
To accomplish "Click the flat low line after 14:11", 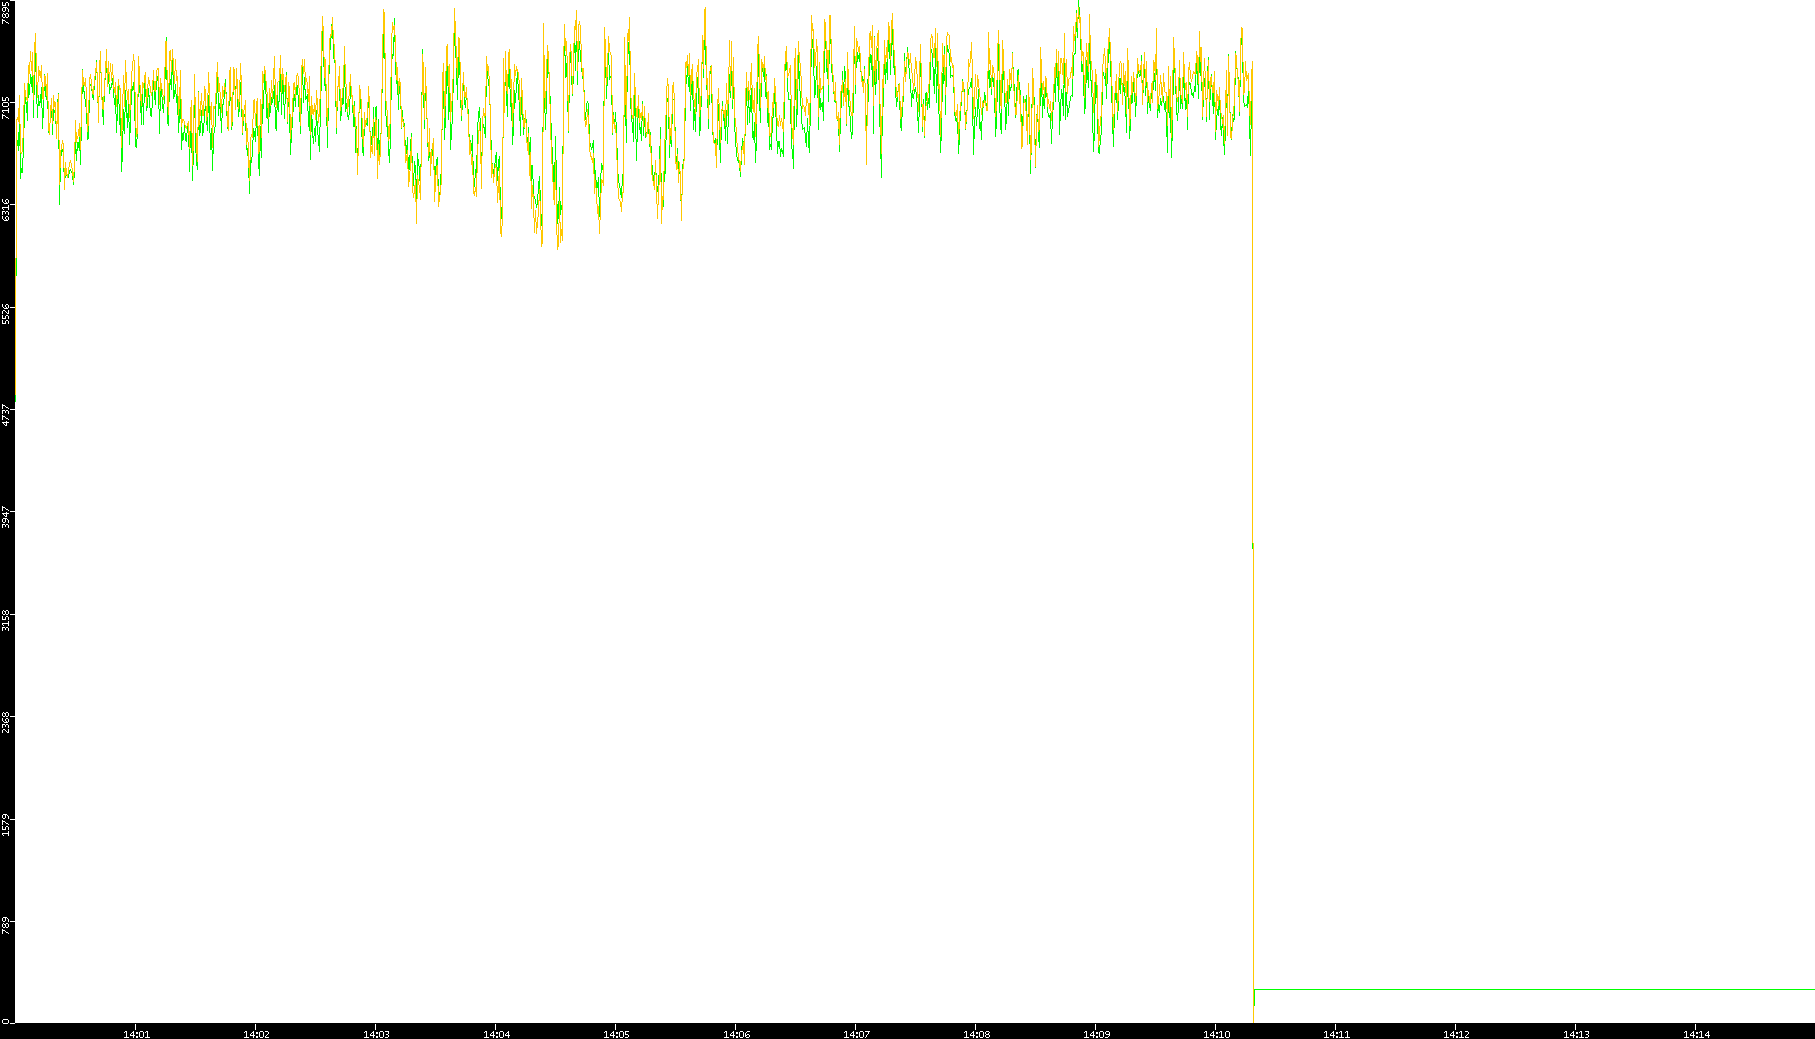I will click(1530, 989).
